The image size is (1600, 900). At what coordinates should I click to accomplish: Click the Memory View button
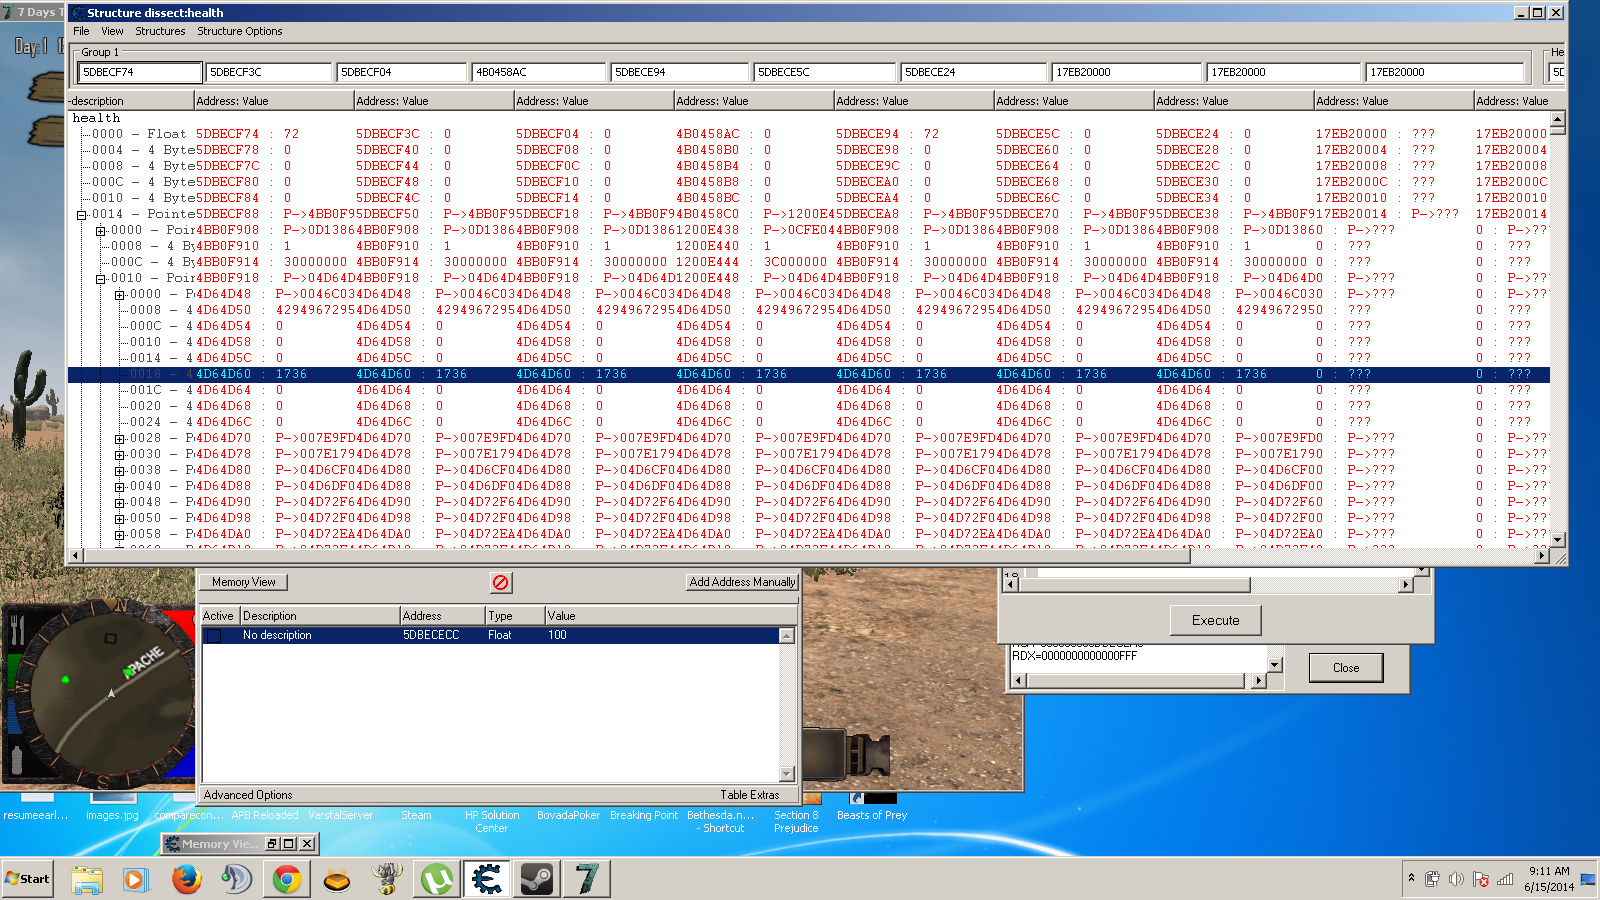(243, 582)
